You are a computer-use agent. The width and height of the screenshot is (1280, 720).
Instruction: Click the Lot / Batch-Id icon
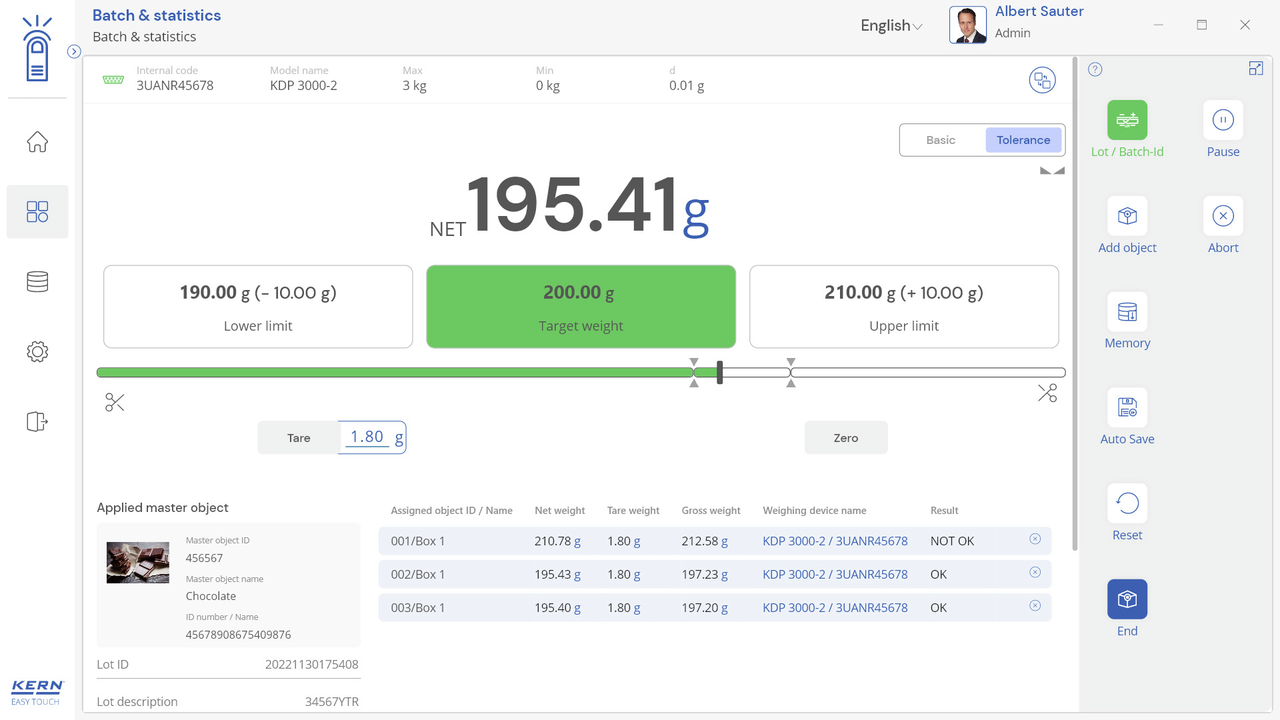click(1127, 120)
